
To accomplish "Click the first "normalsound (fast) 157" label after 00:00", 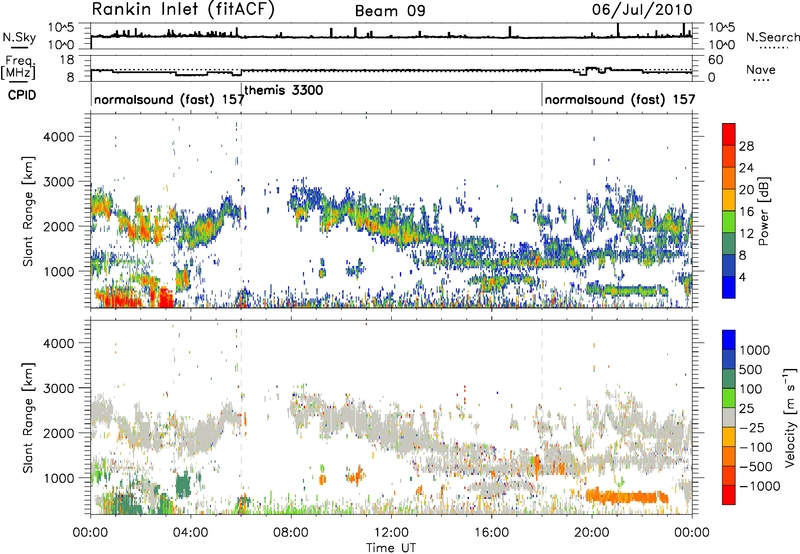I will 169,99.
